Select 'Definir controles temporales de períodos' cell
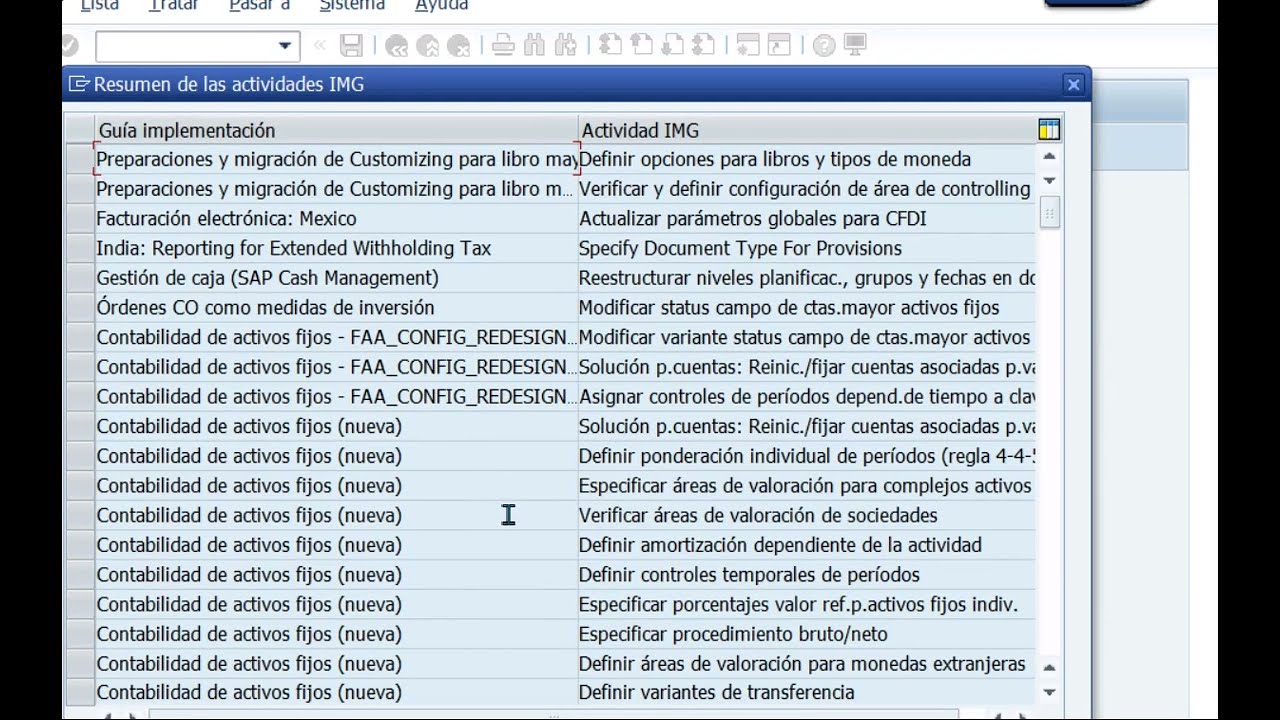 (x=806, y=574)
